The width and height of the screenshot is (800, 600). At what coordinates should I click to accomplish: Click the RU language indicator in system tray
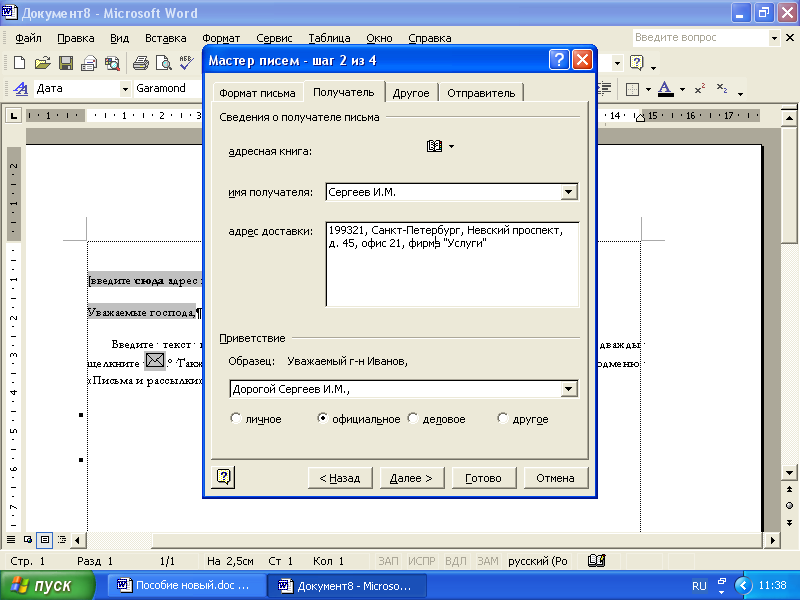[x=699, y=586]
